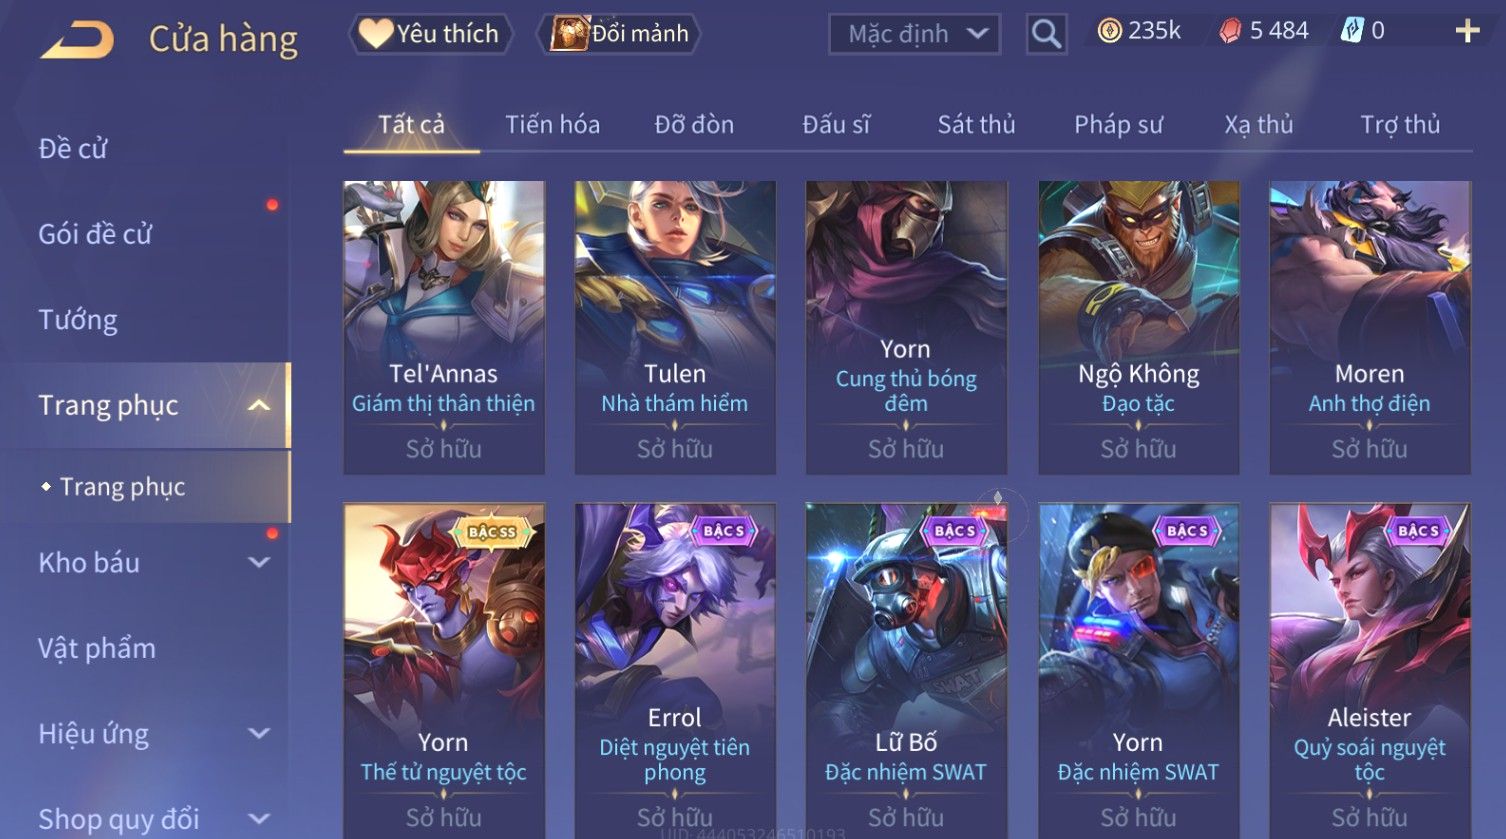Switch to the Pháp sư tab
Viewport: 1506px width, 839px height.
1118,125
